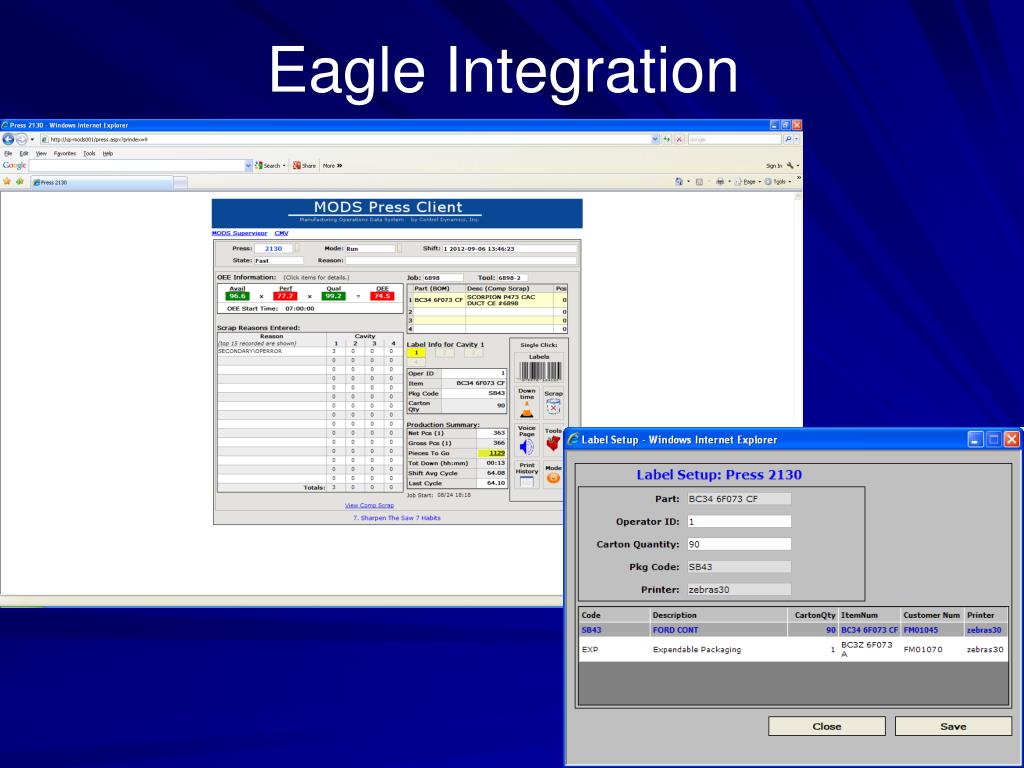Screen dimensions: 1024x768
Task: Click Add to Favorites green star icon
Action: 20,182
